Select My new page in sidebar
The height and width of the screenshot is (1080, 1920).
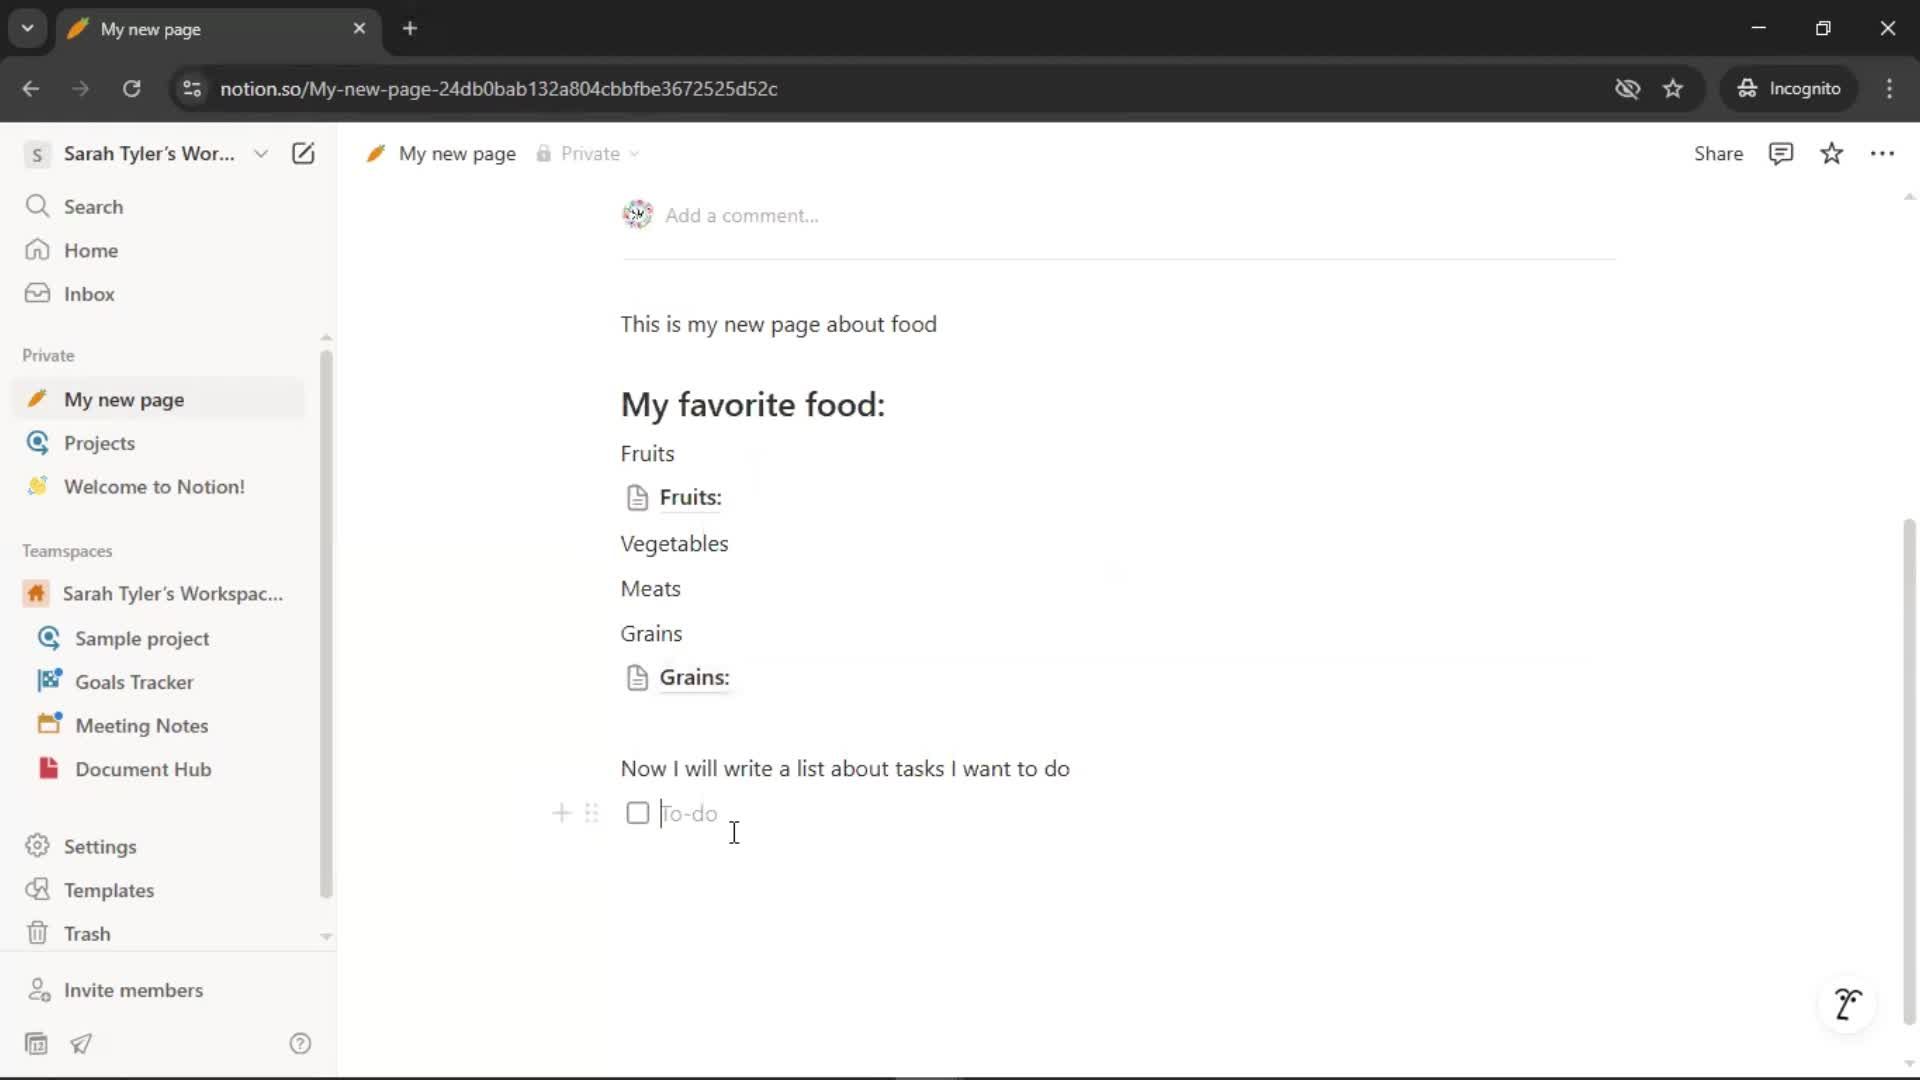pos(160,399)
